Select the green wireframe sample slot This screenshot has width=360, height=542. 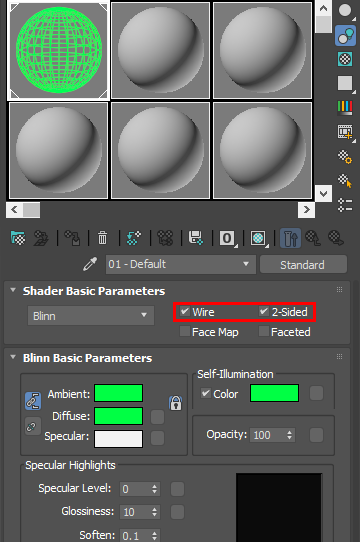point(58,50)
